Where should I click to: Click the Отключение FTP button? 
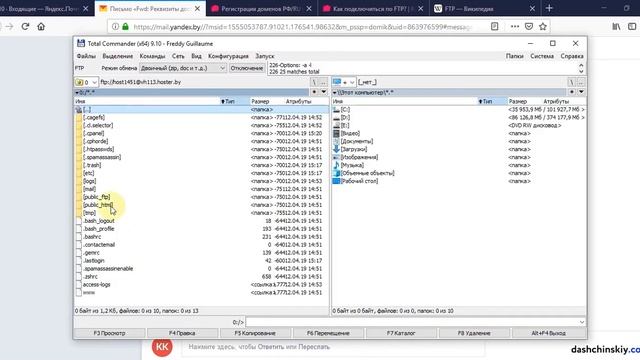point(247,68)
